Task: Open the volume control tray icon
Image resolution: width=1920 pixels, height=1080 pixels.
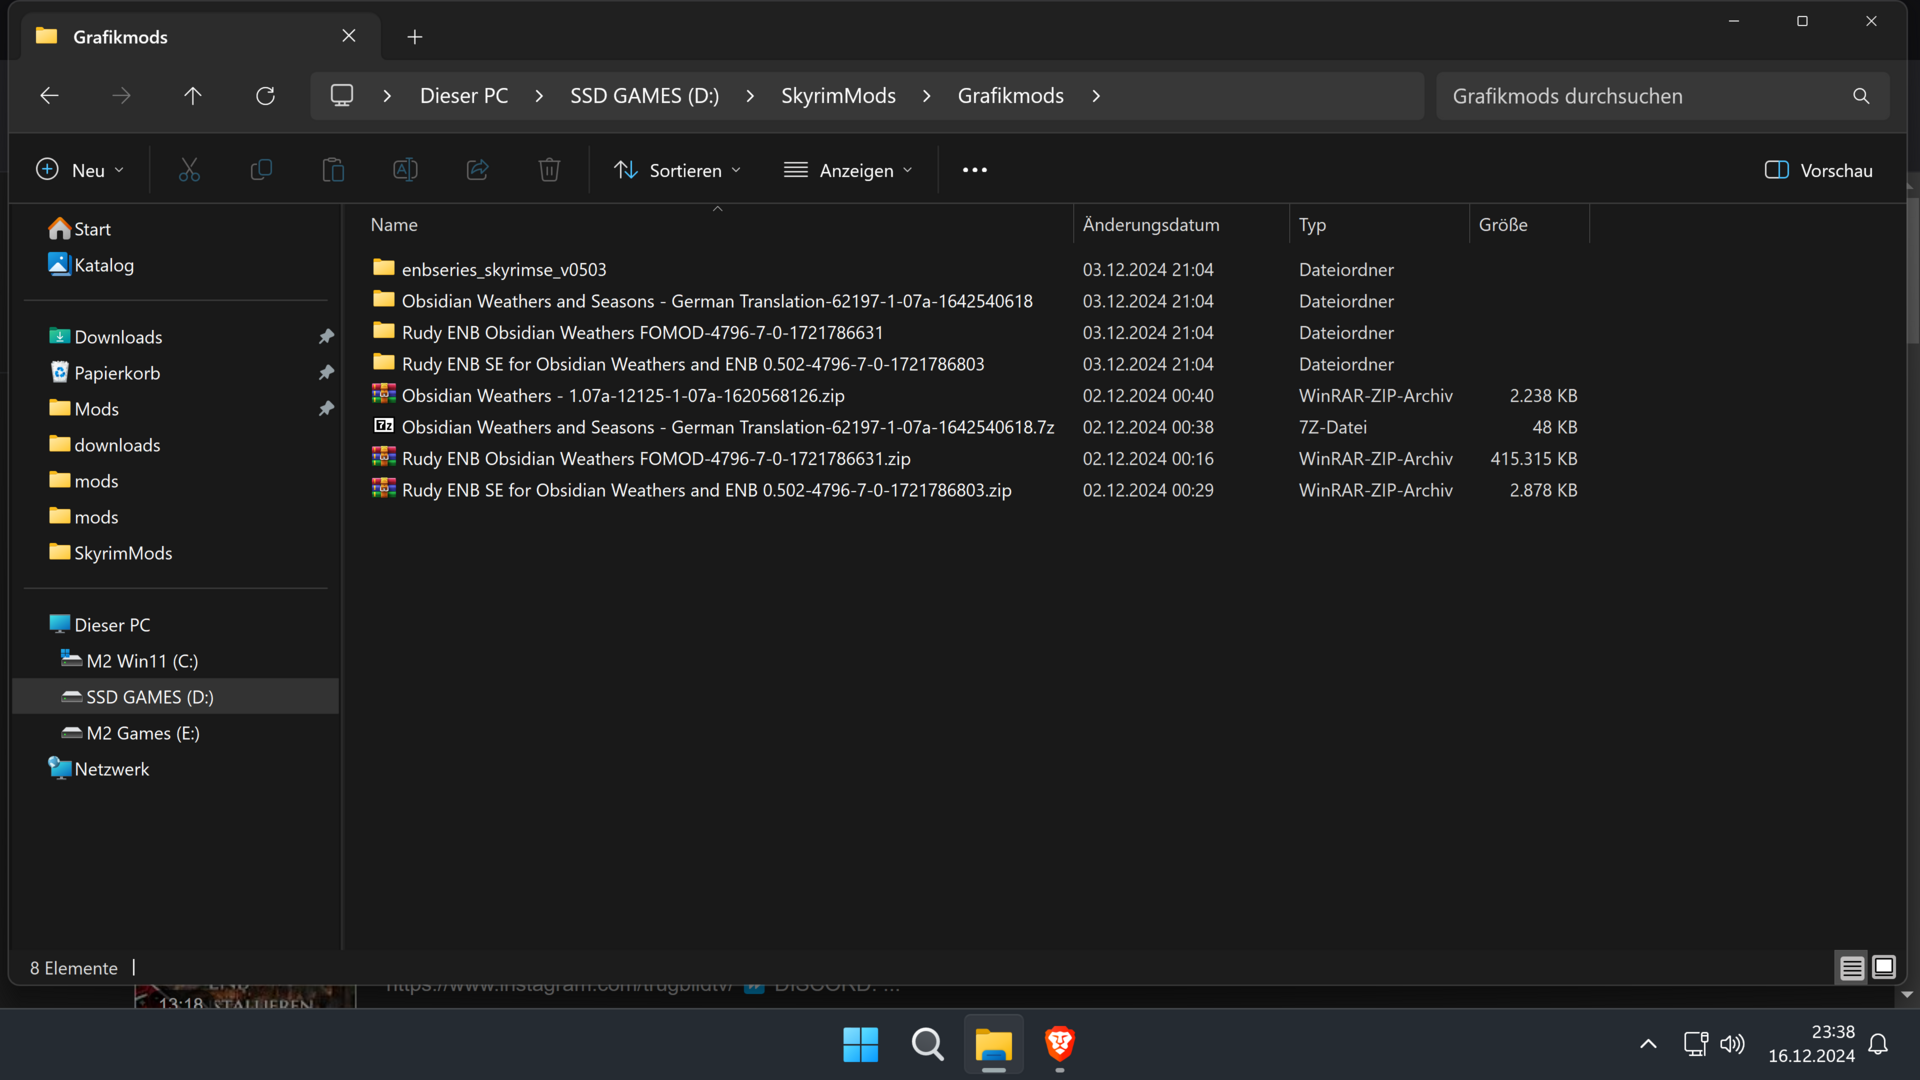Action: (1732, 1045)
